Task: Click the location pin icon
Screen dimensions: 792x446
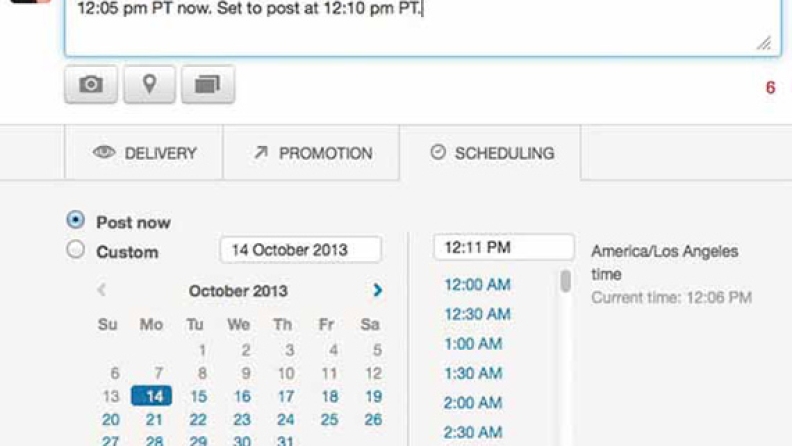Action: tap(149, 85)
